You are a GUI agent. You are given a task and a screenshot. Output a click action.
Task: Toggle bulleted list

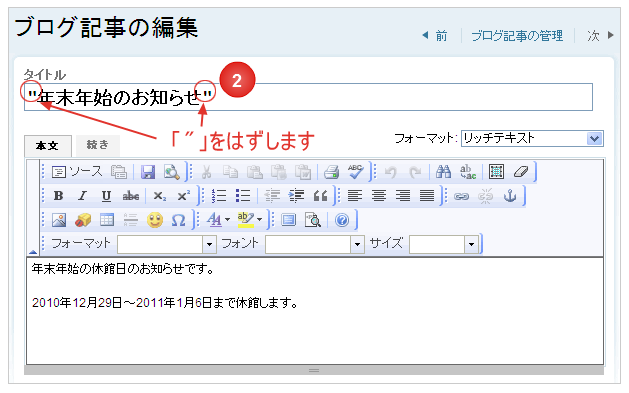pyautogui.click(x=243, y=196)
